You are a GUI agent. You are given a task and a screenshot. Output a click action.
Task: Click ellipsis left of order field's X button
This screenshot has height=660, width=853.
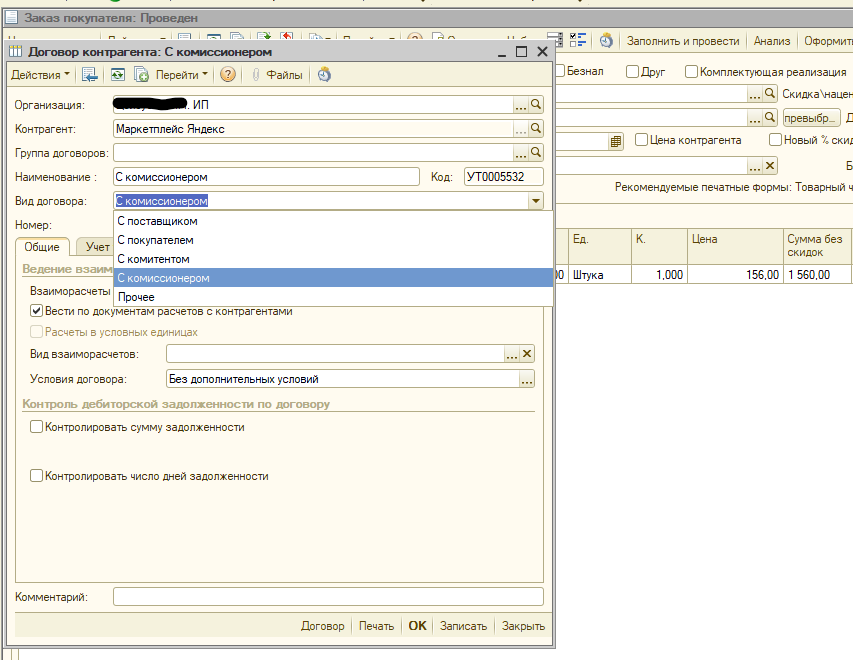[755, 166]
